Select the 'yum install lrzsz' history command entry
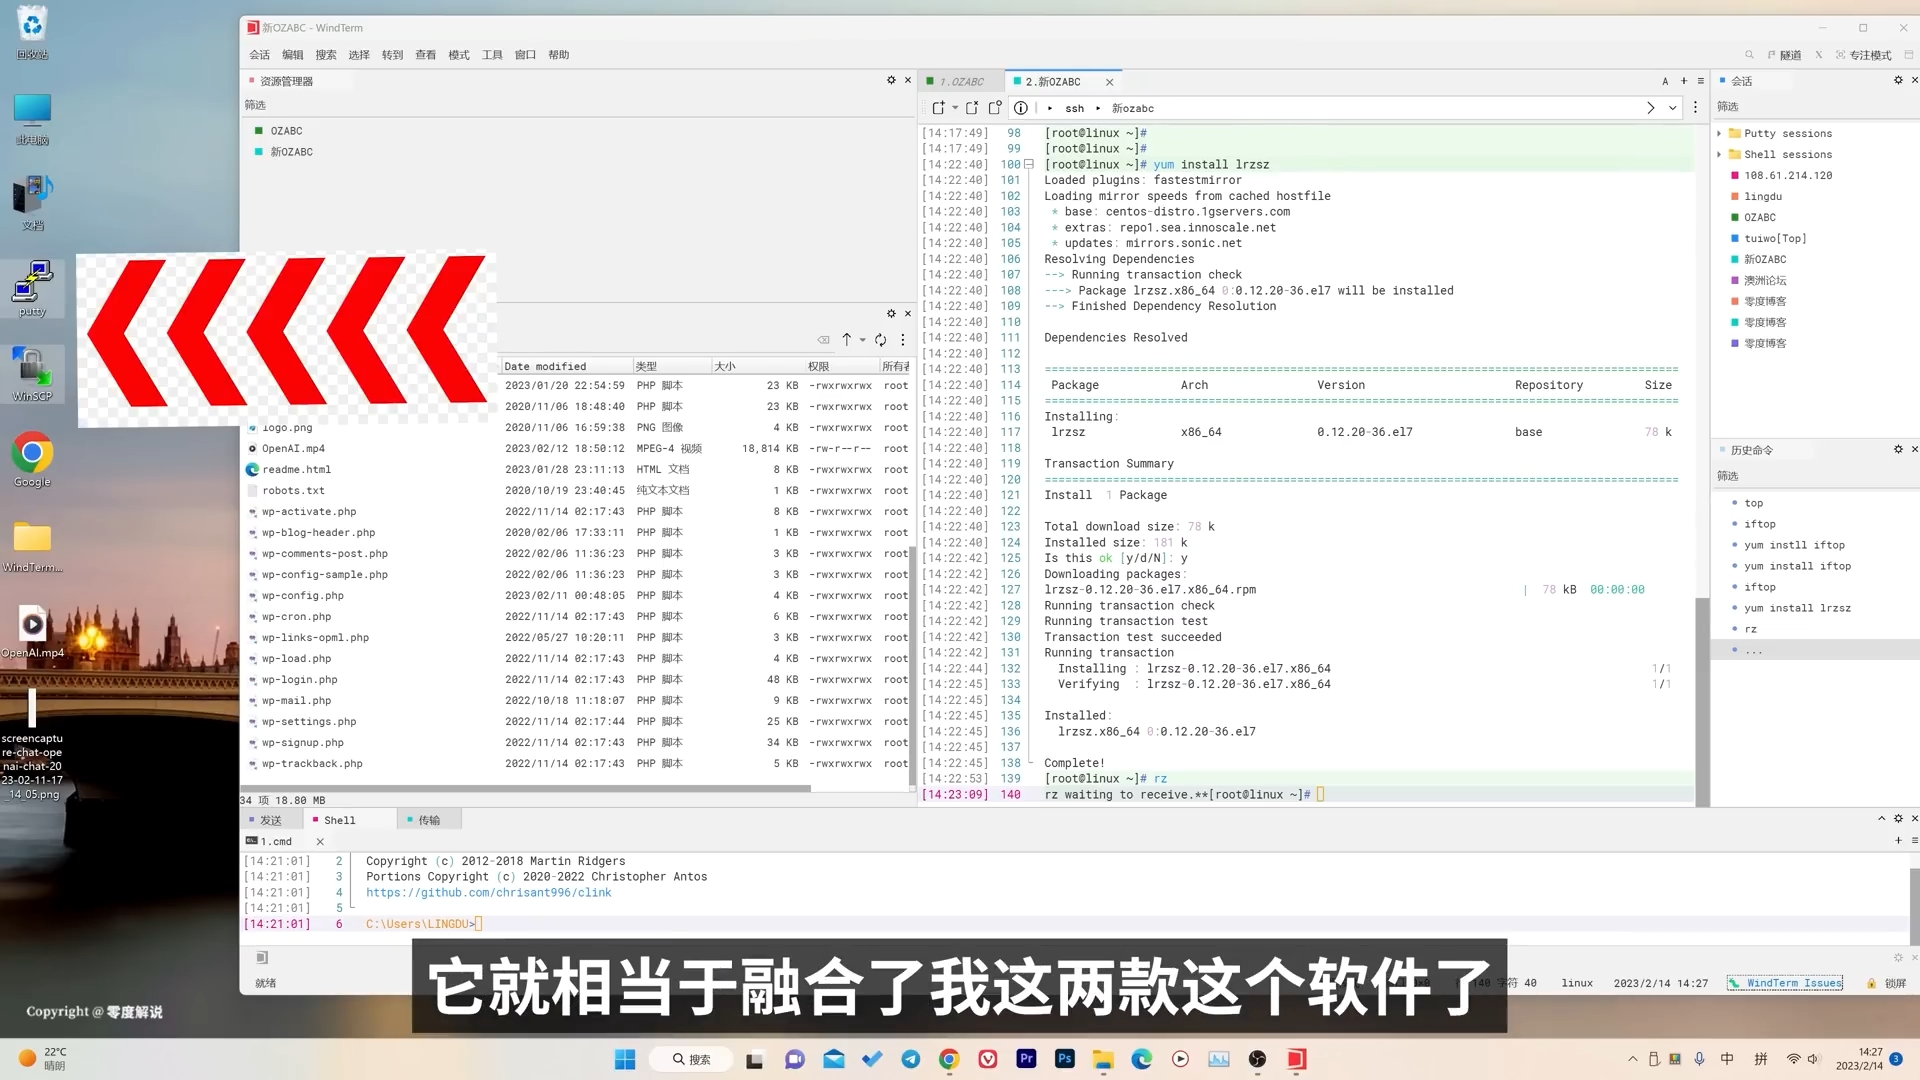 (x=1797, y=608)
